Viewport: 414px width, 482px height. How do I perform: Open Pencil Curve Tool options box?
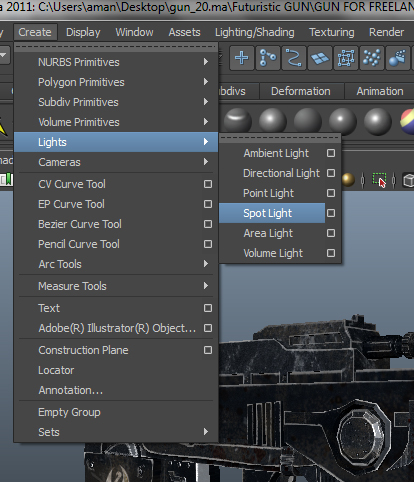click(208, 244)
